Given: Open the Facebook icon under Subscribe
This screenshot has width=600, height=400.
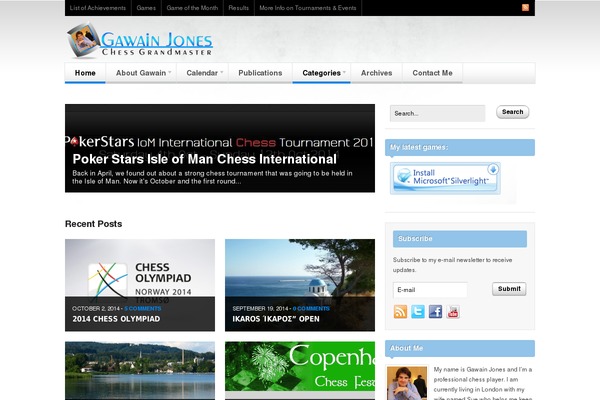Looking at the screenshot, I should [435, 312].
